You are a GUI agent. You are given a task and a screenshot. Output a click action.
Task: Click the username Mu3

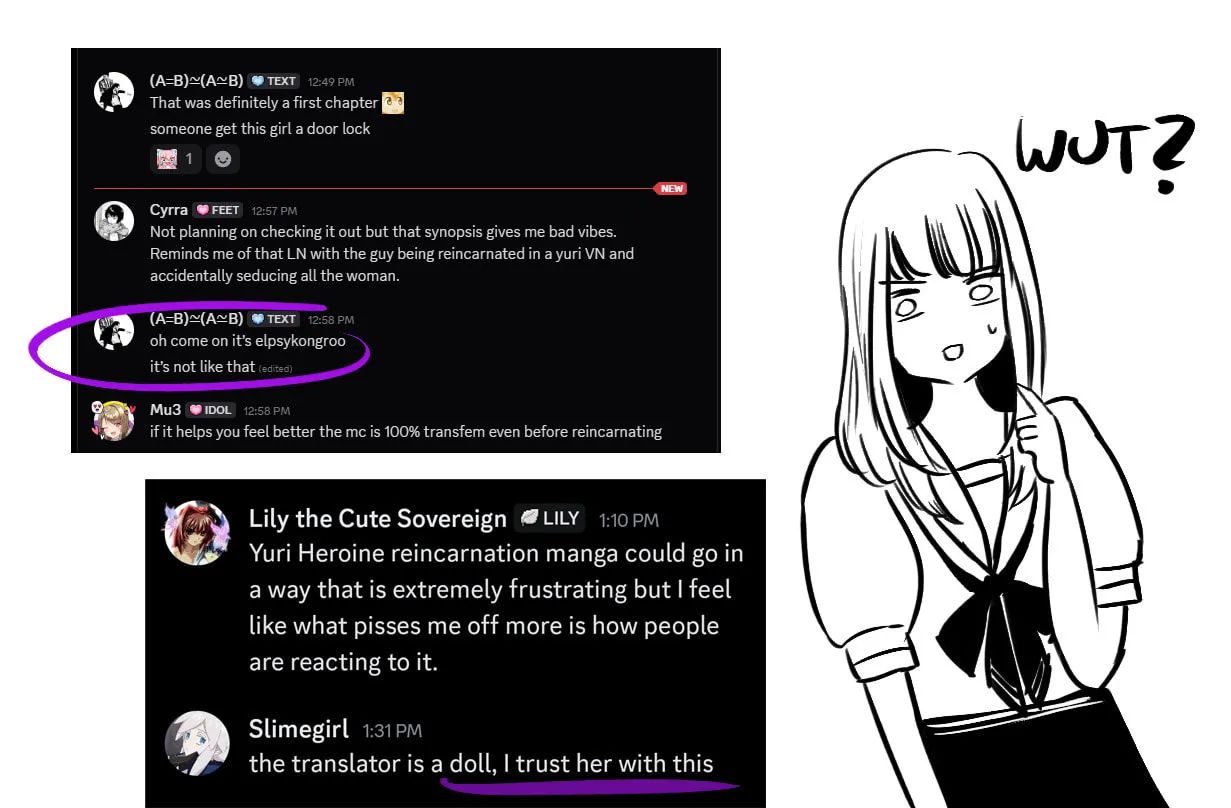(x=165, y=410)
